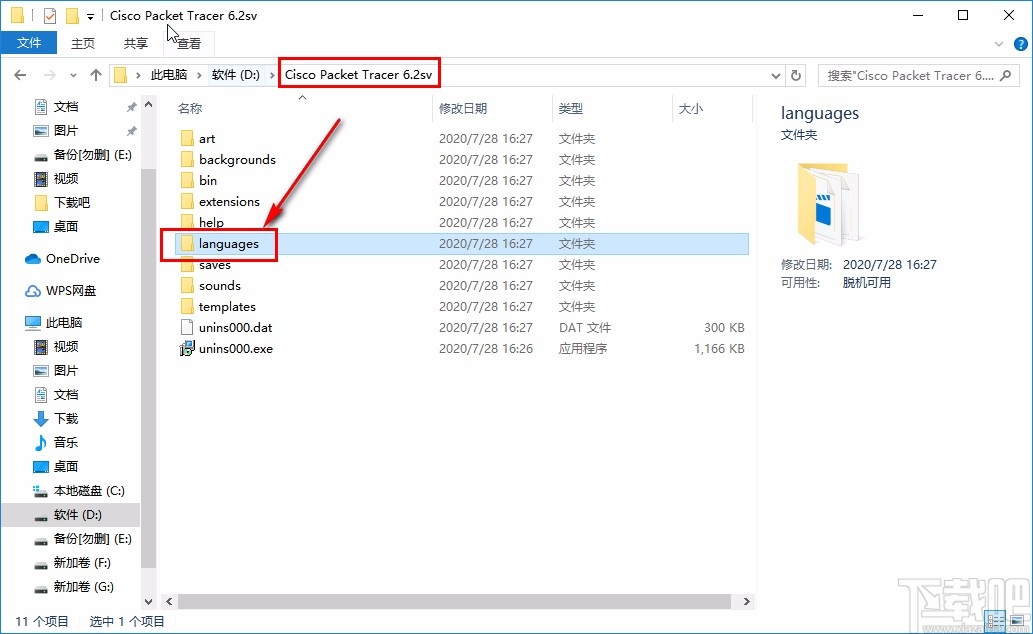Image resolution: width=1033 pixels, height=634 pixels.
Task: Open 新加卷 (F:) drive
Action: coord(72,563)
